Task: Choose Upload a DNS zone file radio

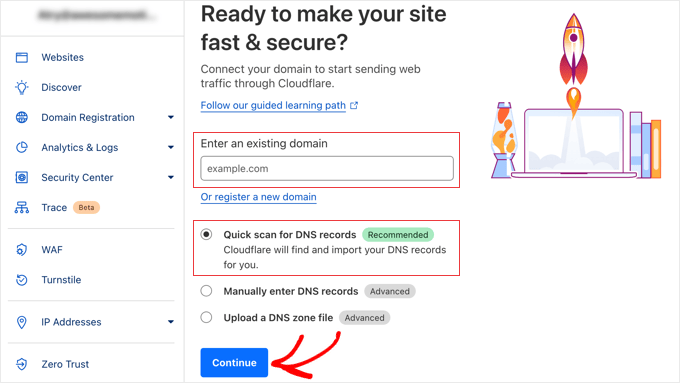Action: tap(206, 318)
